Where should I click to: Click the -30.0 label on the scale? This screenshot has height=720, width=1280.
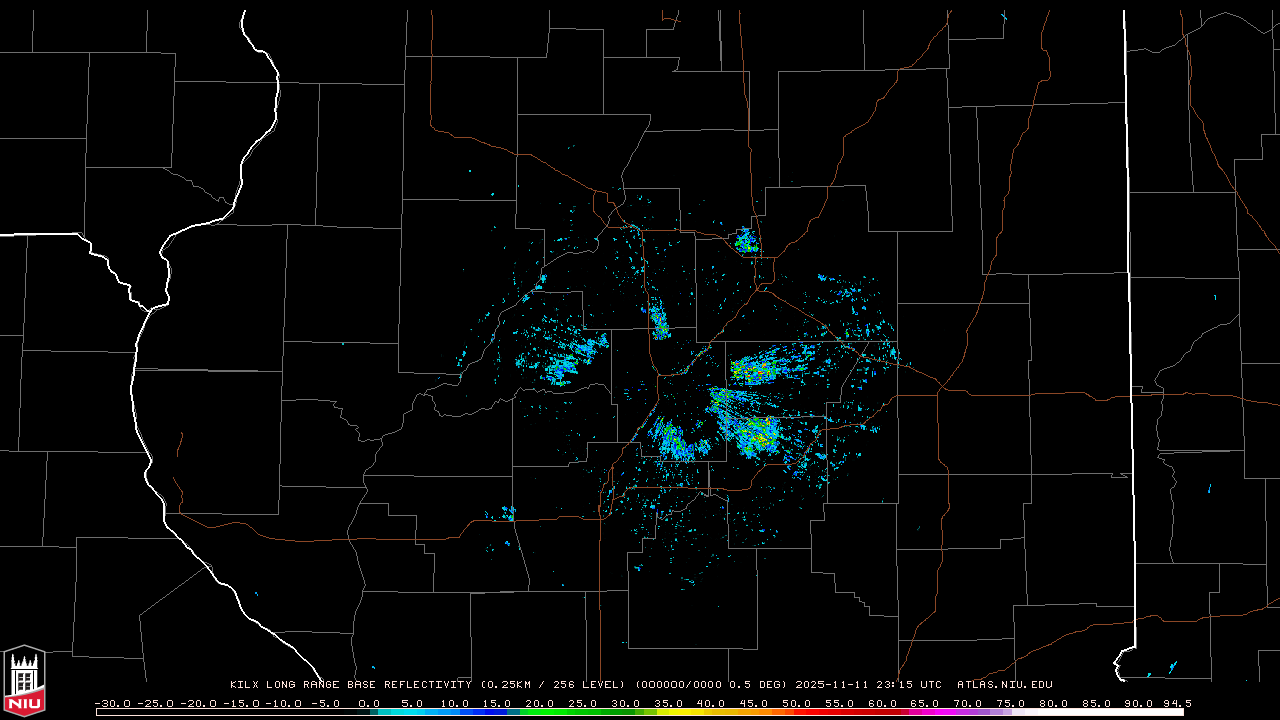click(112, 703)
